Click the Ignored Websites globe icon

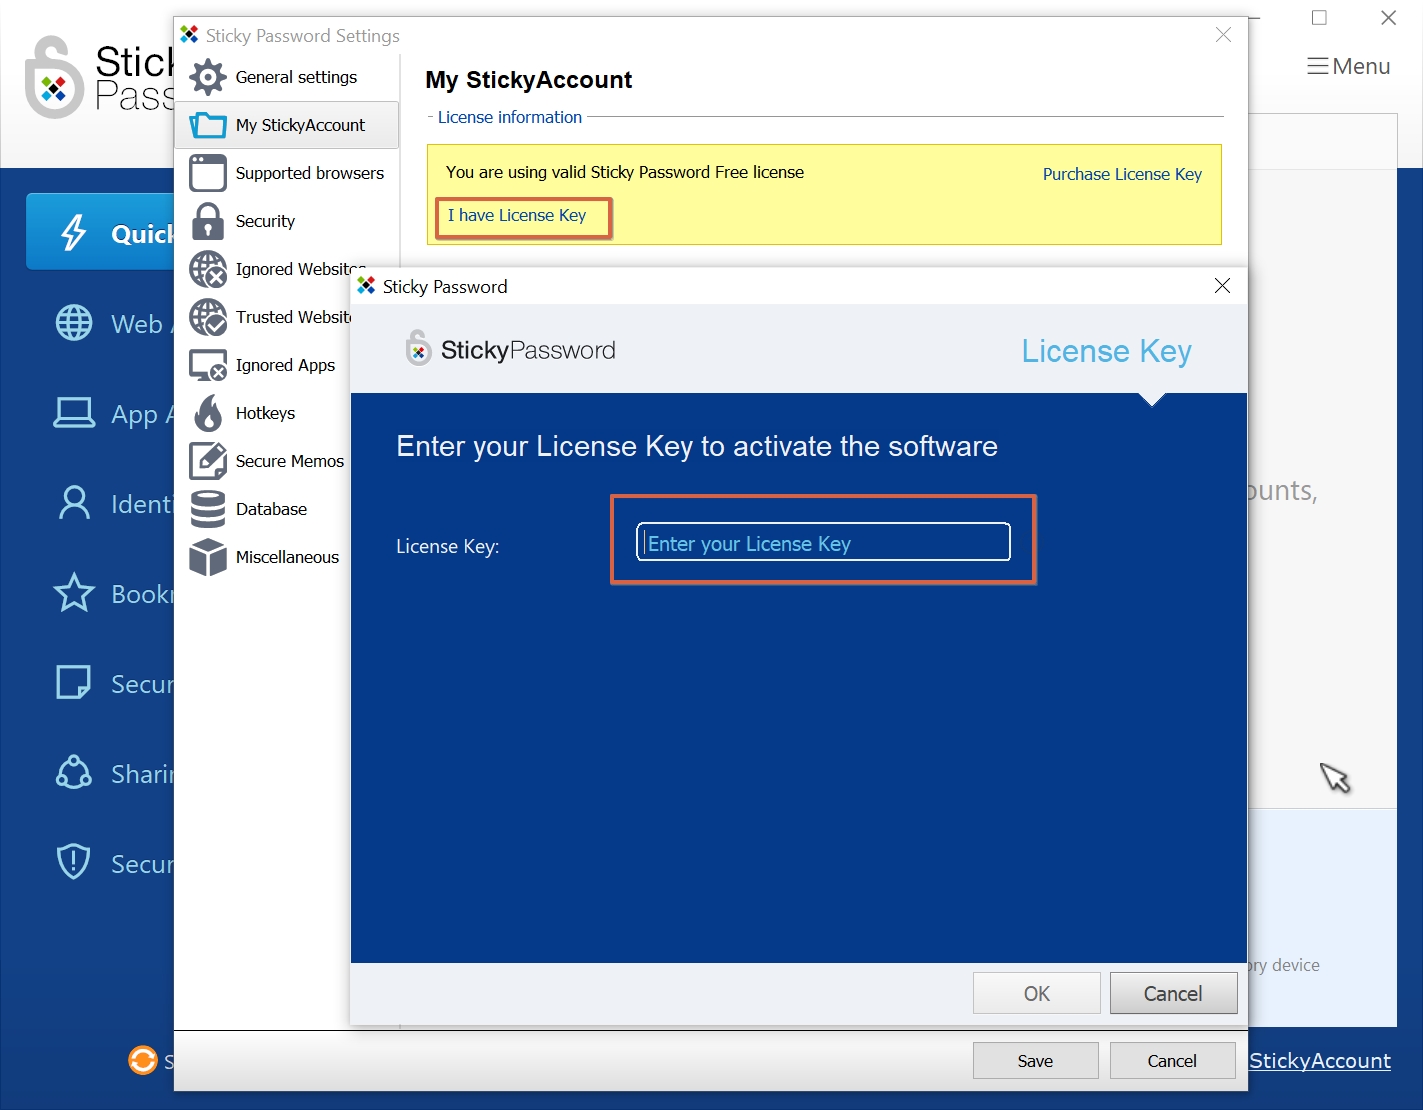(208, 269)
